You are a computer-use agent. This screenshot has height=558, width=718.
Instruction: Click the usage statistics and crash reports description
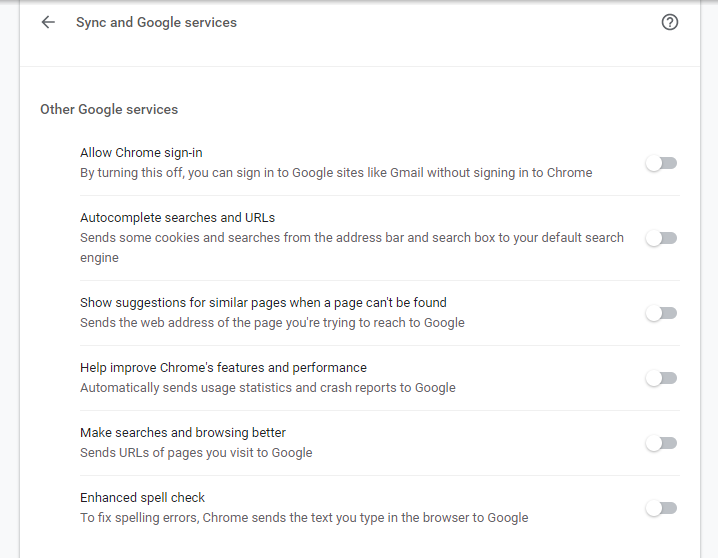267,387
